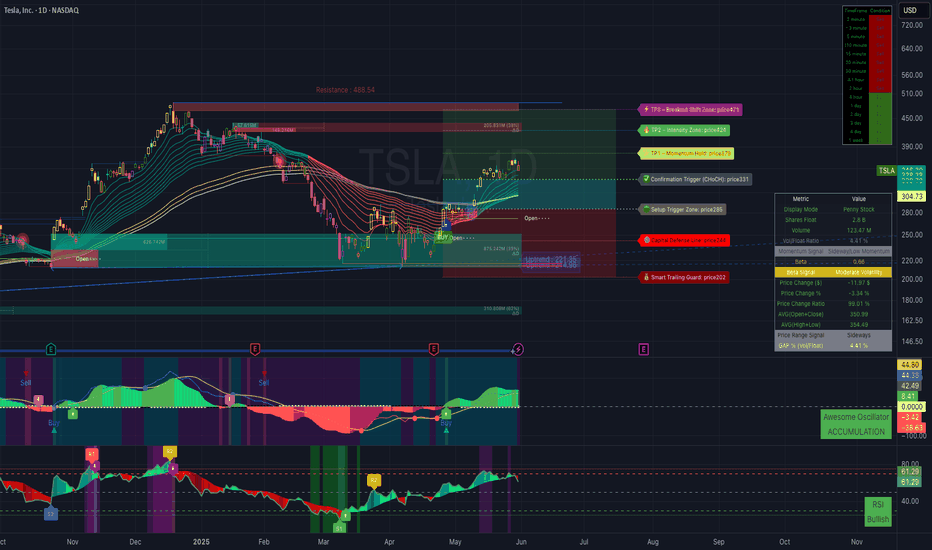
Task: Click the BUY signal label on the price chart
Action: [x=443, y=237]
